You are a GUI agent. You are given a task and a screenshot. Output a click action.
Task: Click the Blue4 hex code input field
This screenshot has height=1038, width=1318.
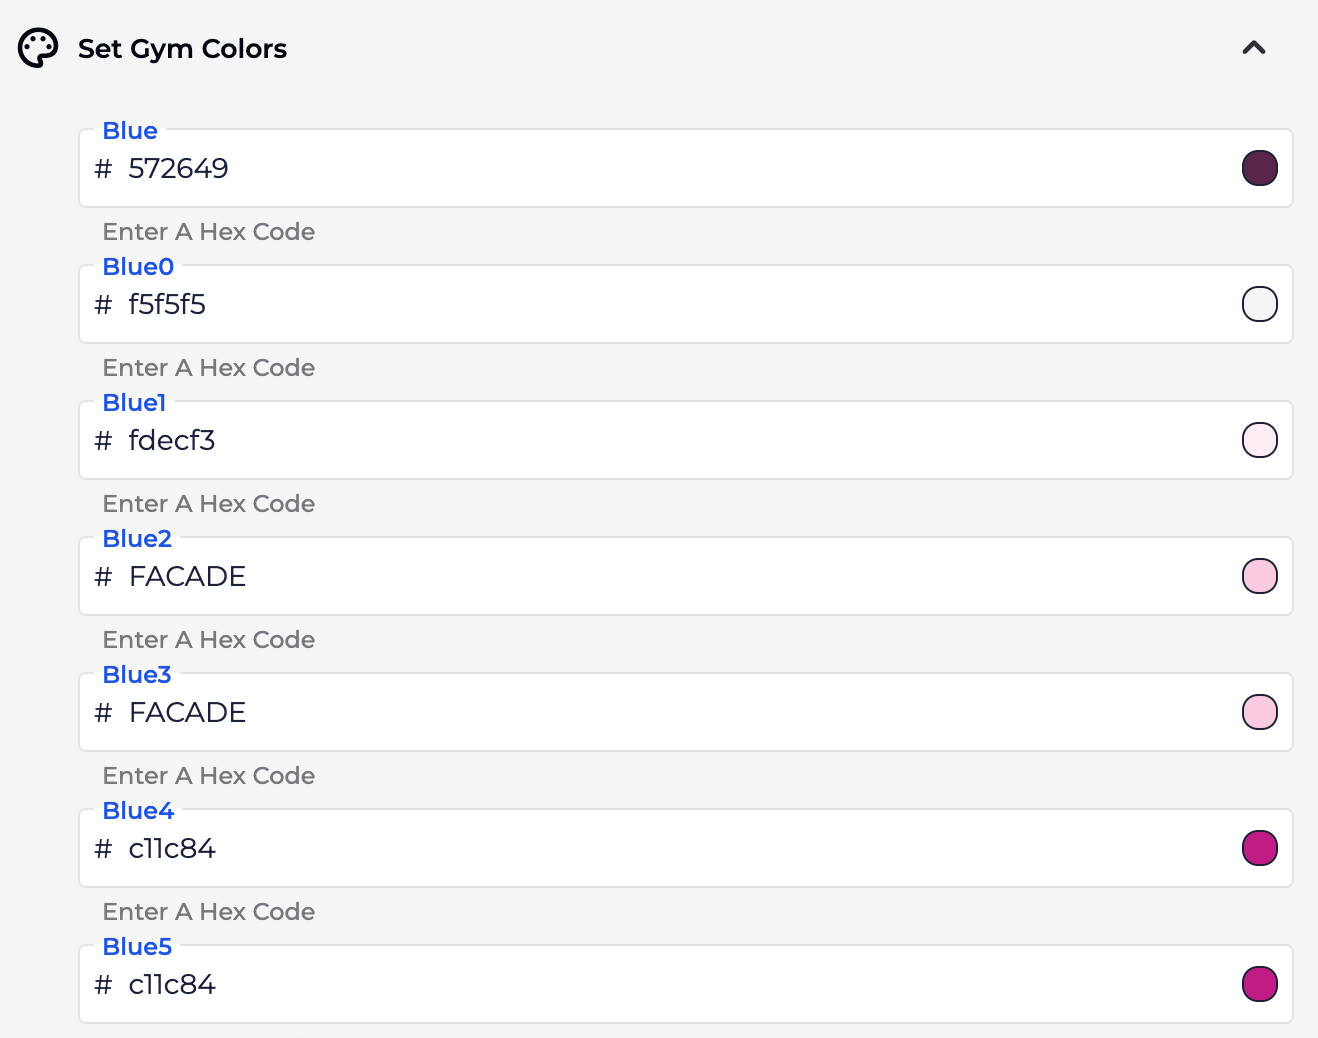tap(600, 848)
